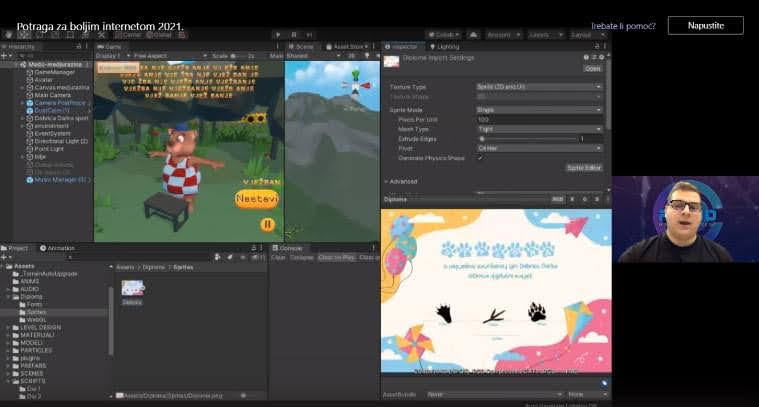Click the Camera PostProcess prefab icon
Screen dimensions: 759x407
pyautogui.click(x=30, y=103)
